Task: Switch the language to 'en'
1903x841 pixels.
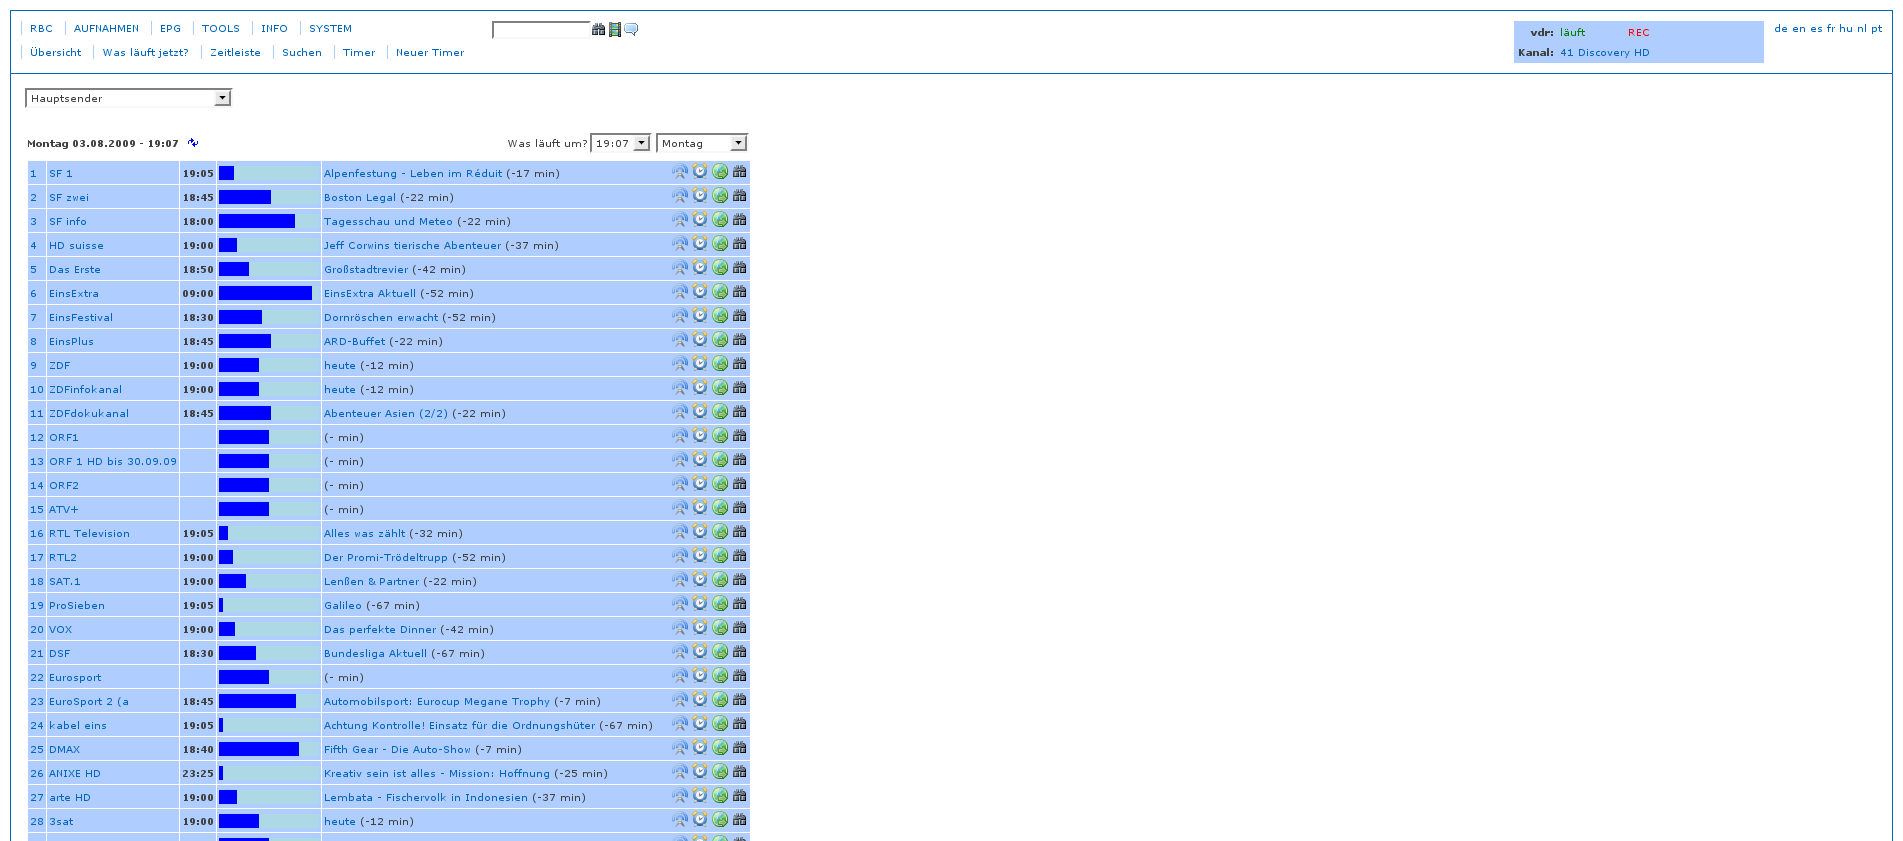Action: click(1798, 29)
